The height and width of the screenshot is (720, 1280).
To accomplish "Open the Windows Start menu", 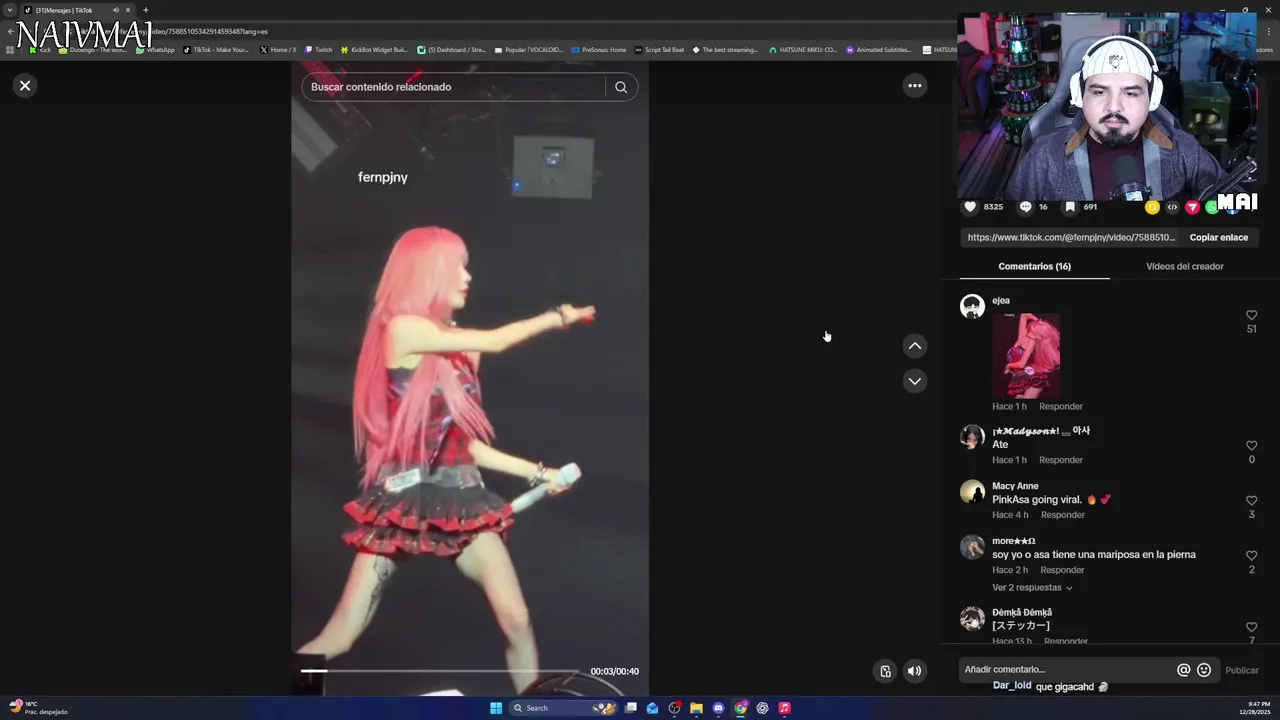I will (496, 708).
